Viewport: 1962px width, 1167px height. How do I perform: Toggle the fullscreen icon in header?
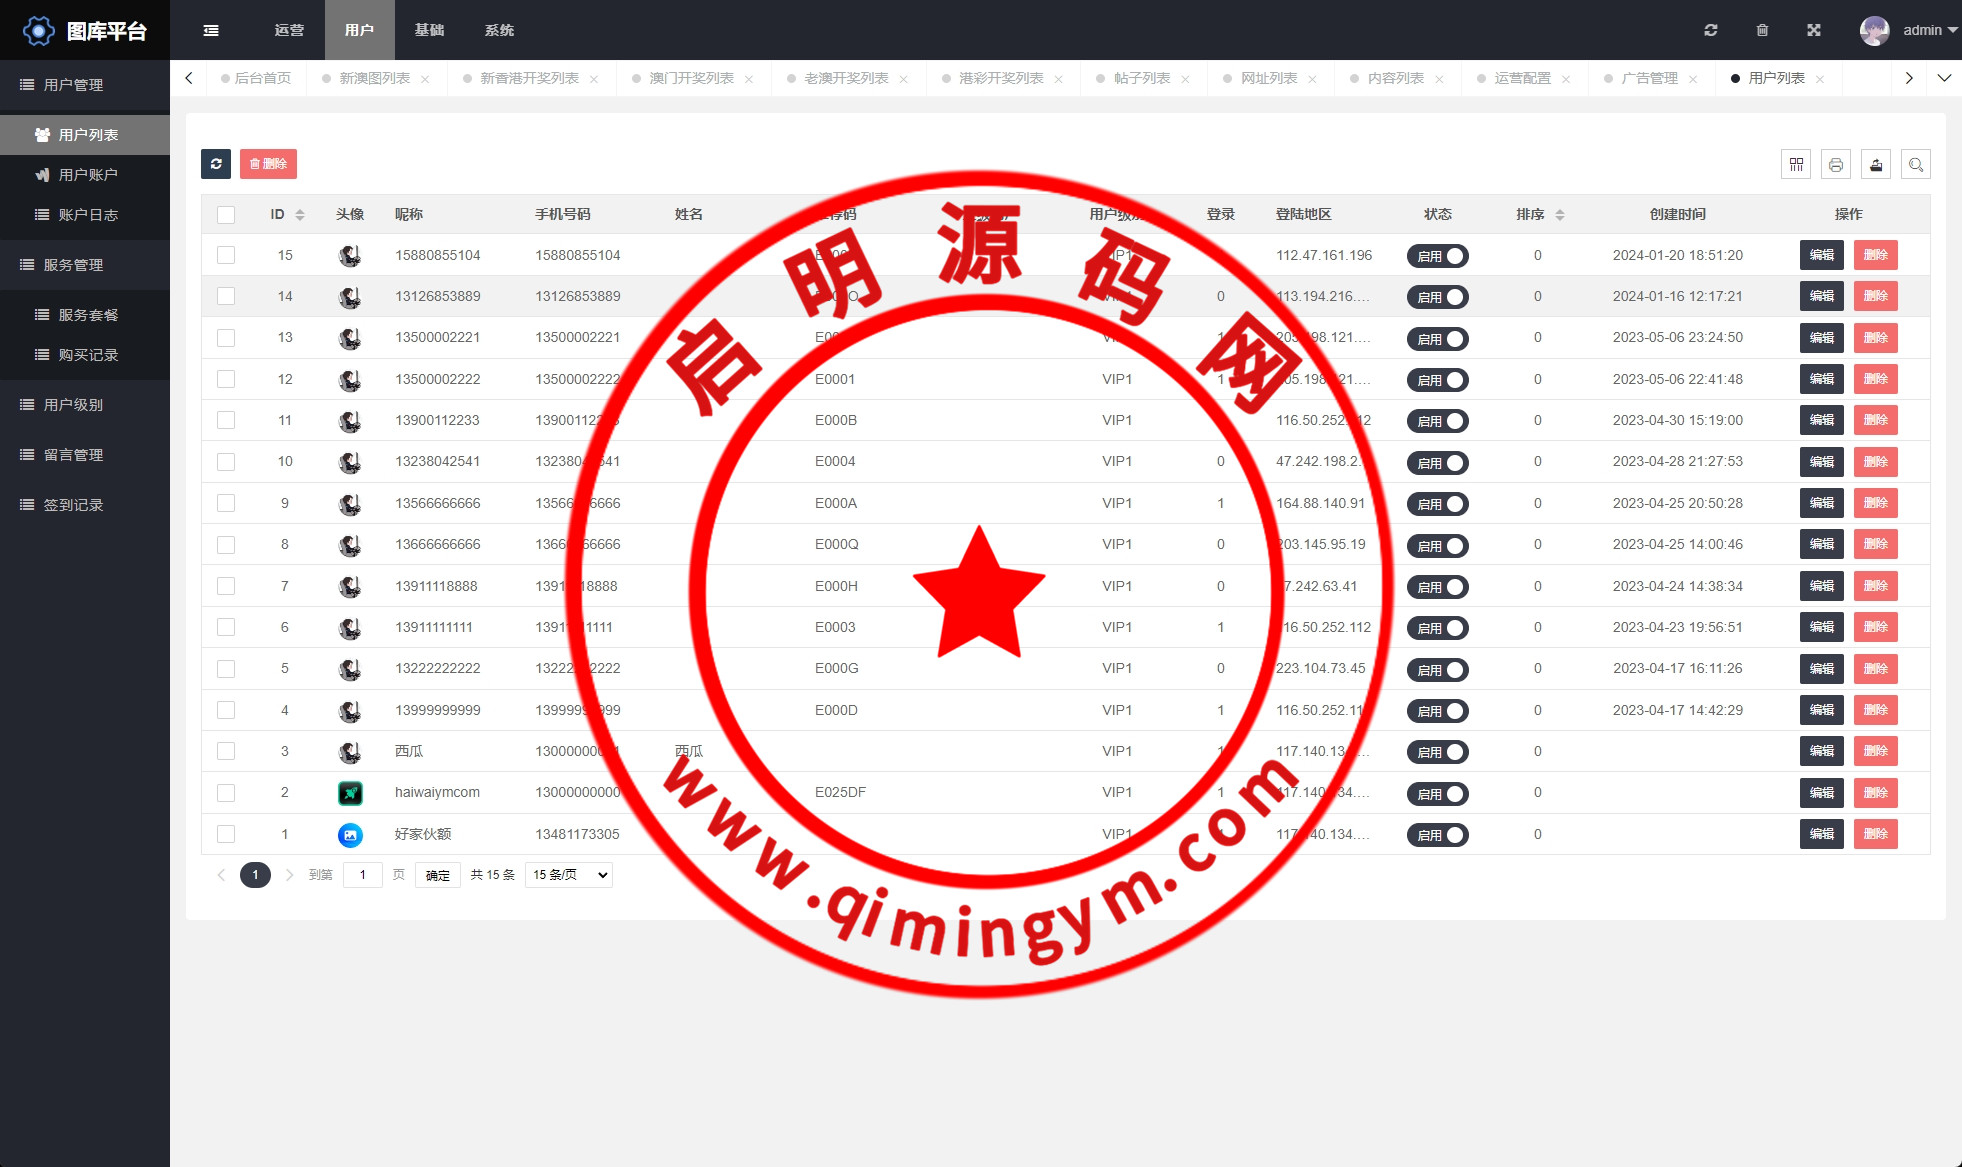coord(1814,30)
